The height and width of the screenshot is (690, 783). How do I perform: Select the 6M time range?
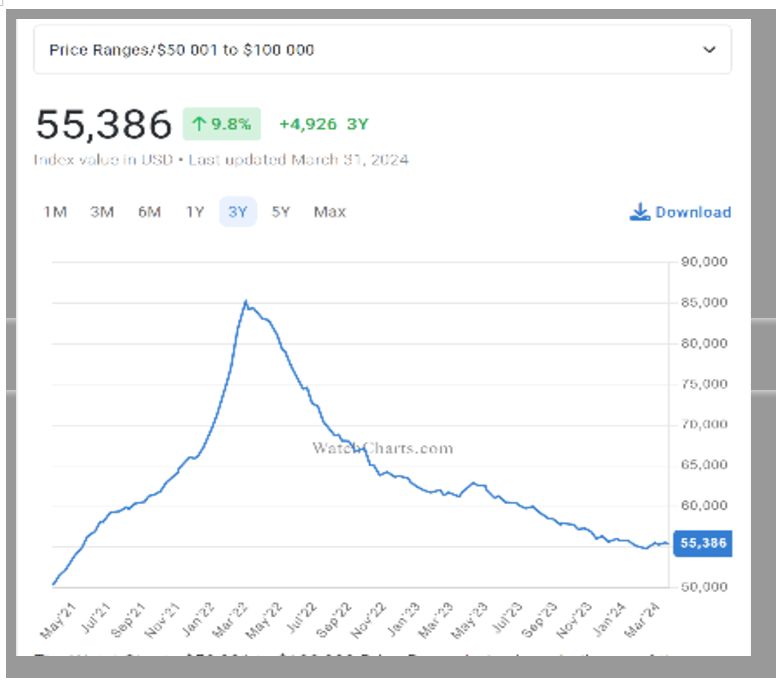(149, 212)
